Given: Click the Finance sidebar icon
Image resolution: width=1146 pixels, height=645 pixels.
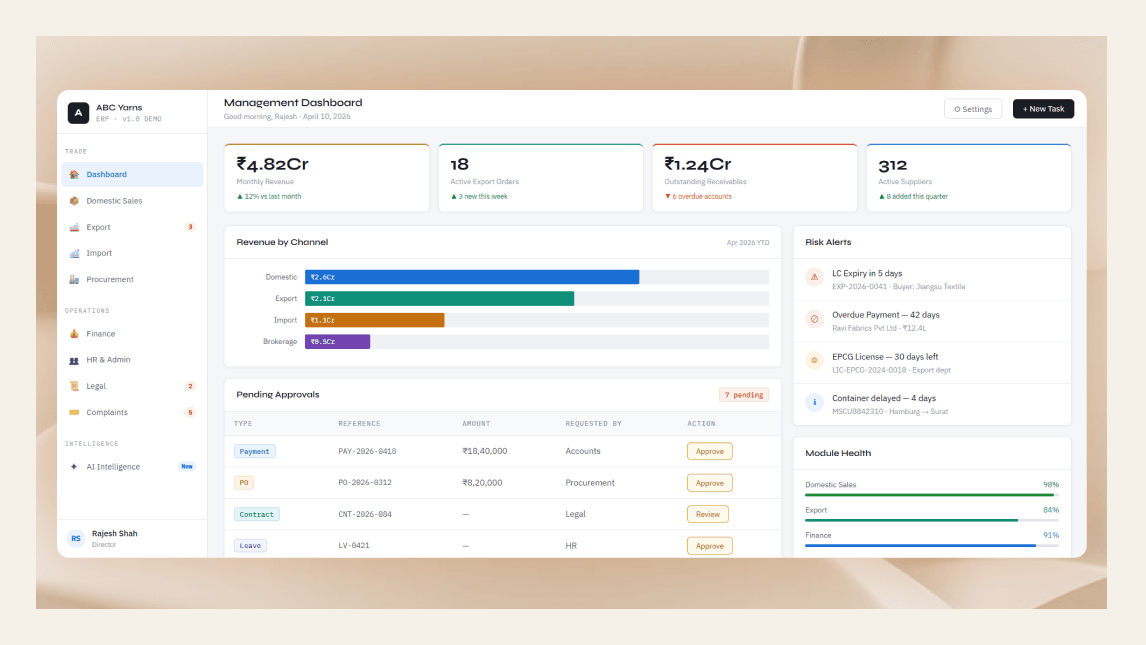Looking at the screenshot, I should pos(74,334).
